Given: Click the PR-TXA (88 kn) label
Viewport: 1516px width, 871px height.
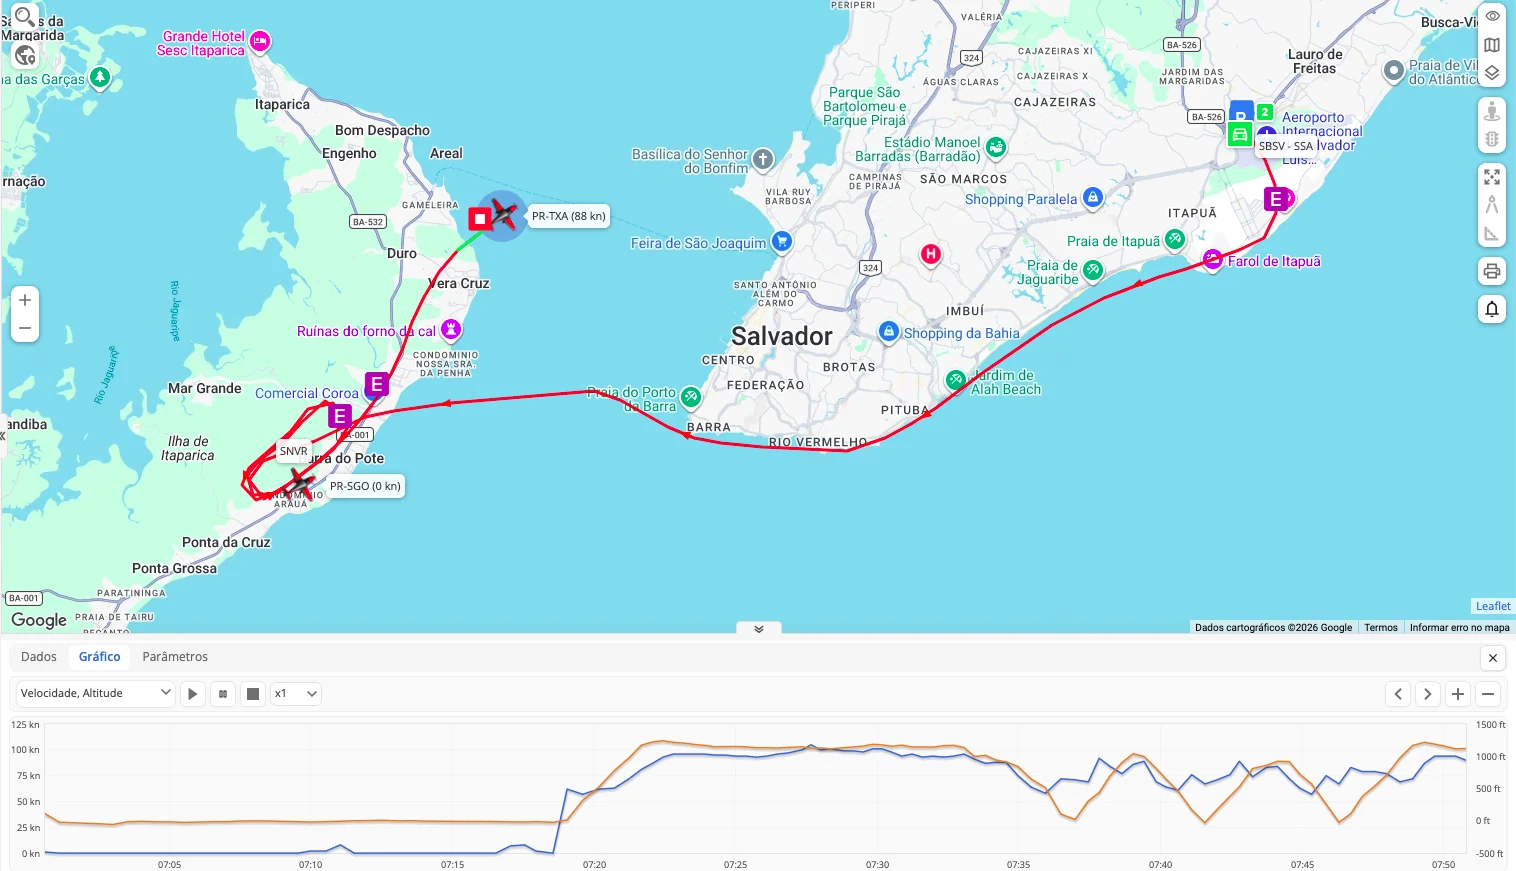Looking at the screenshot, I should point(568,216).
